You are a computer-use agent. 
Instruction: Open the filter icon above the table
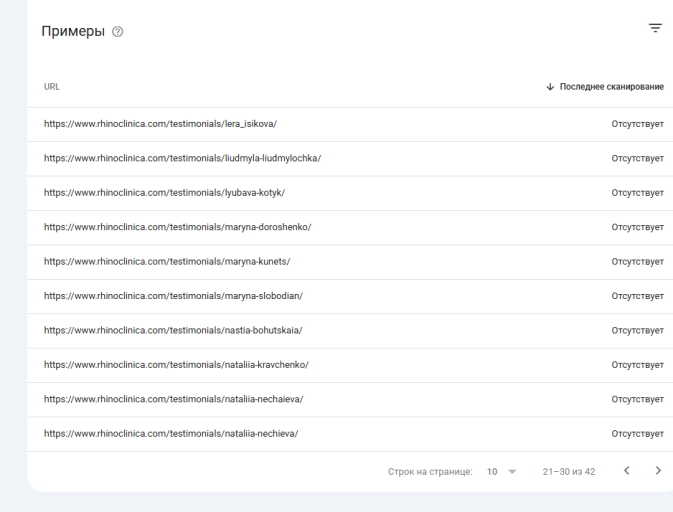pyautogui.click(x=655, y=28)
